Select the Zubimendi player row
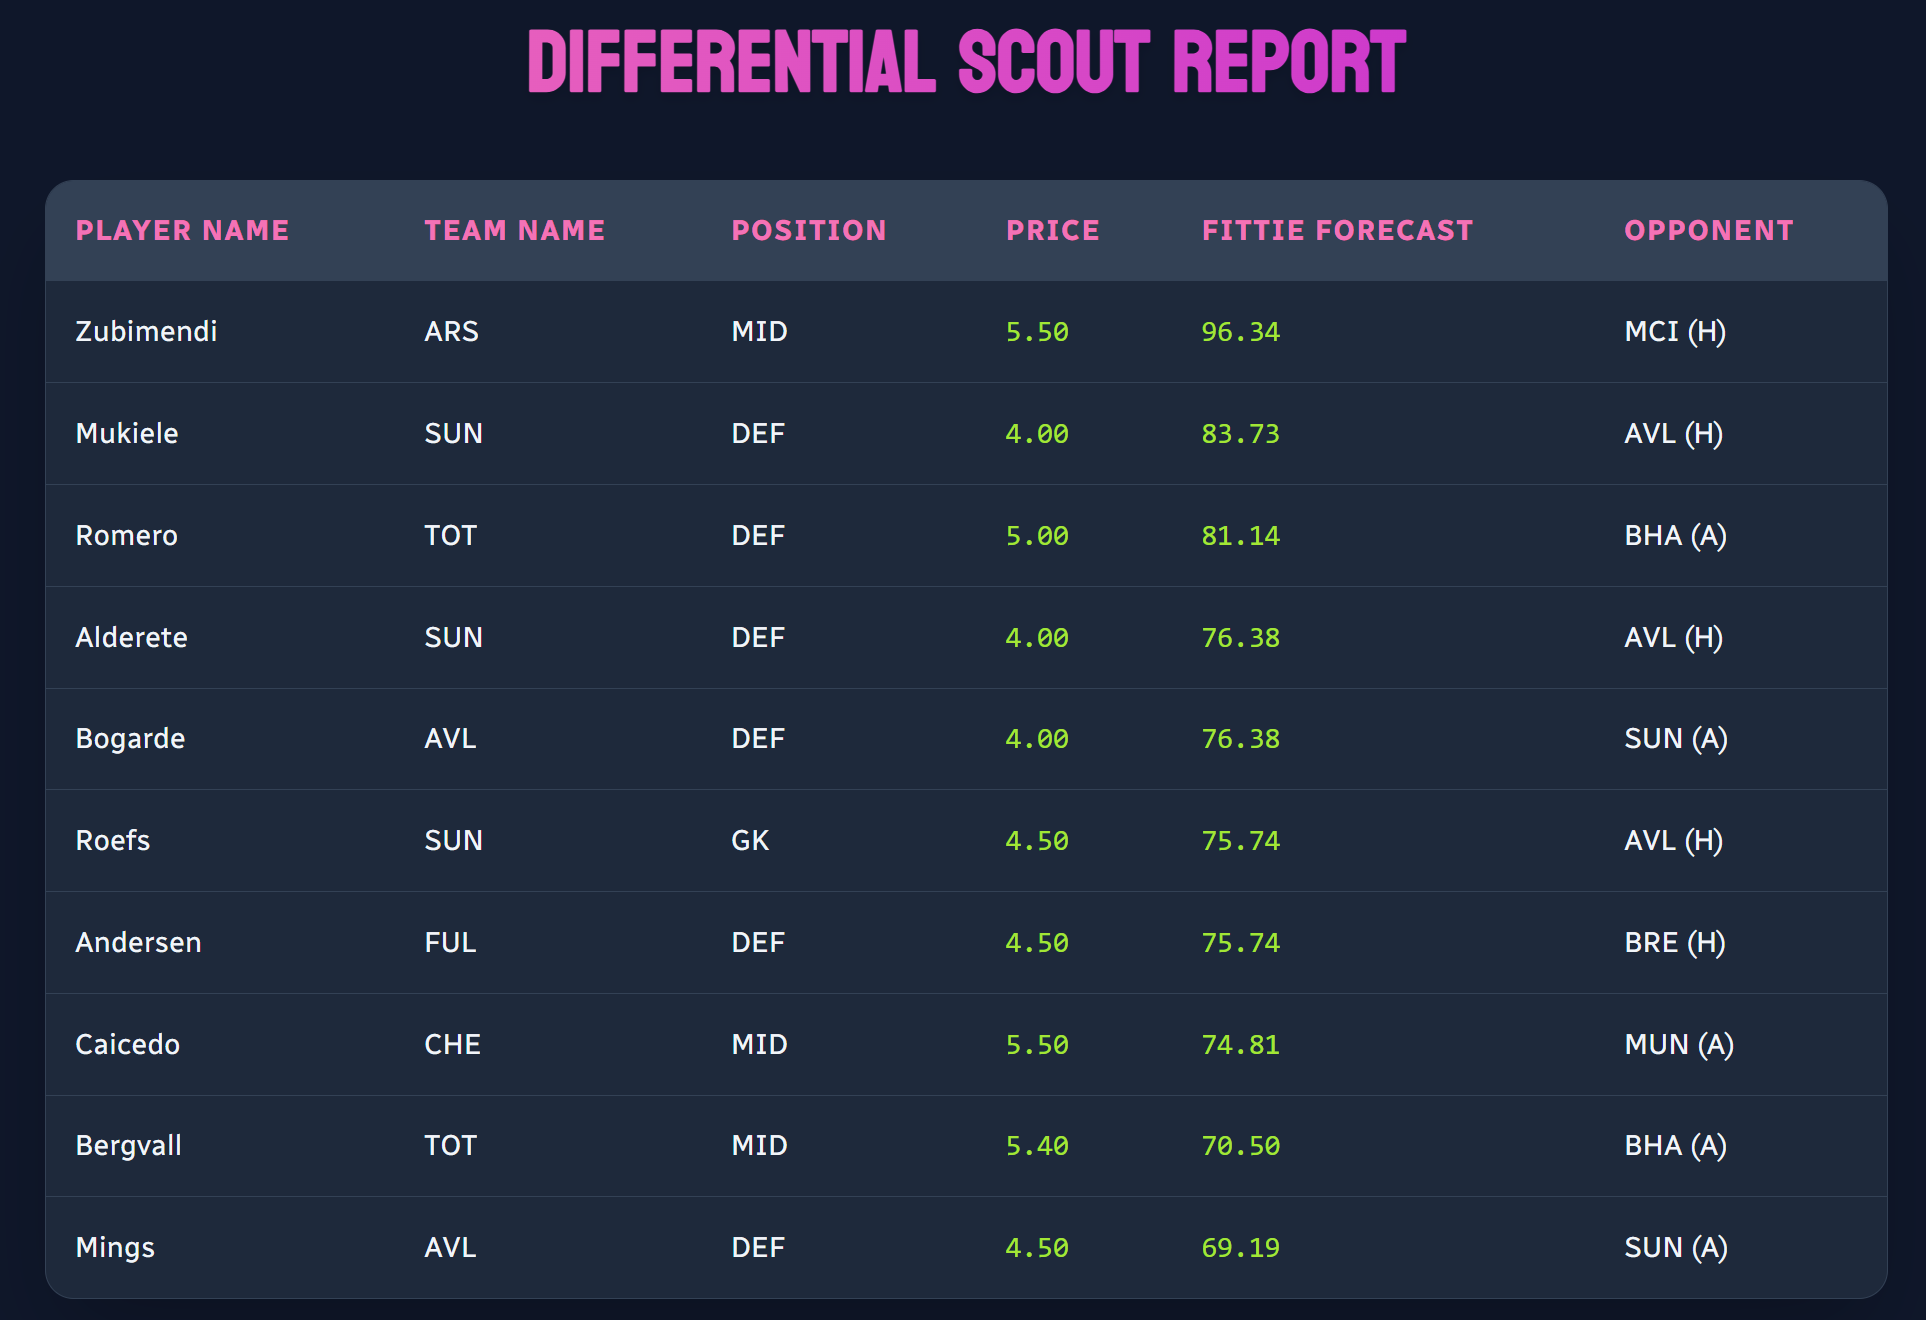 coord(146,332)
